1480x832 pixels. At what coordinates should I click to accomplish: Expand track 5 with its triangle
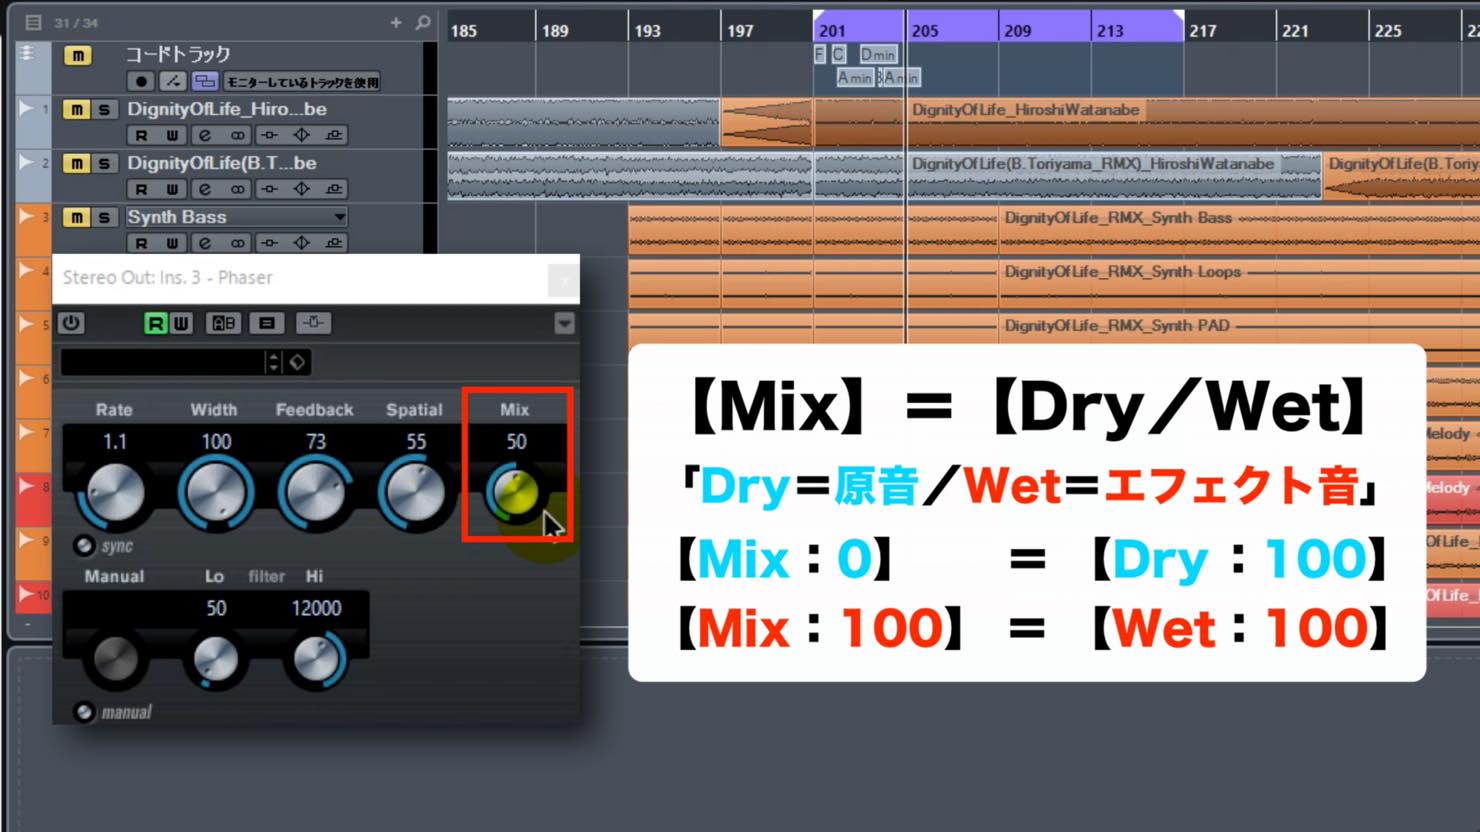pyautogui.click(x=27, y=324)
